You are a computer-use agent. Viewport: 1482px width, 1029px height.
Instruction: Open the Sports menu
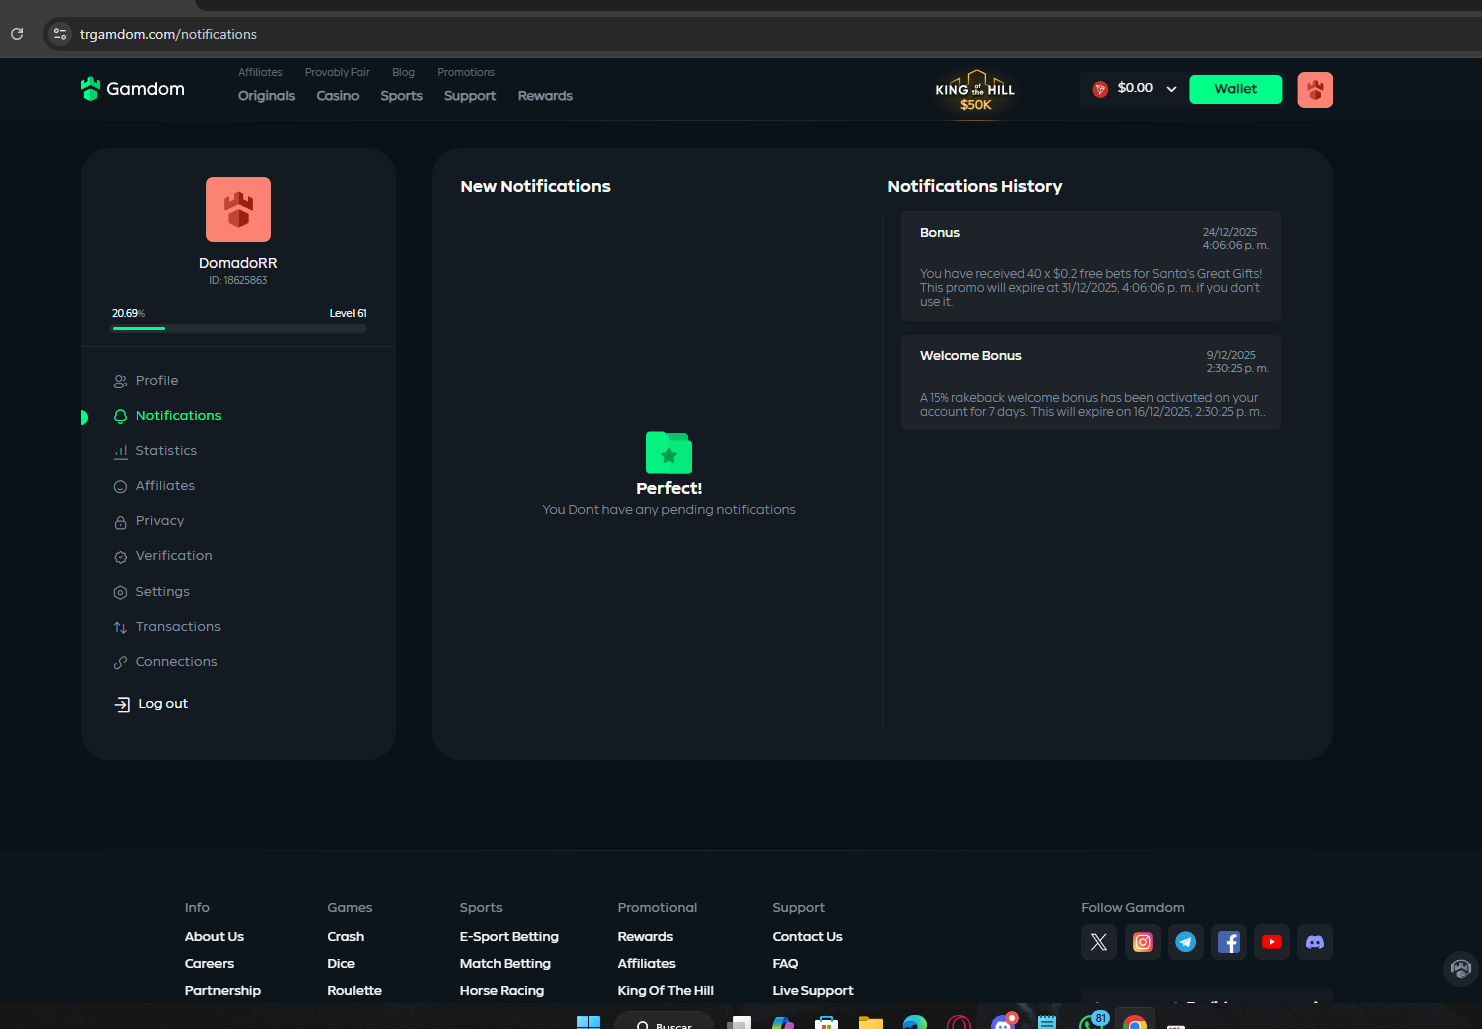(x=401, y=96)
